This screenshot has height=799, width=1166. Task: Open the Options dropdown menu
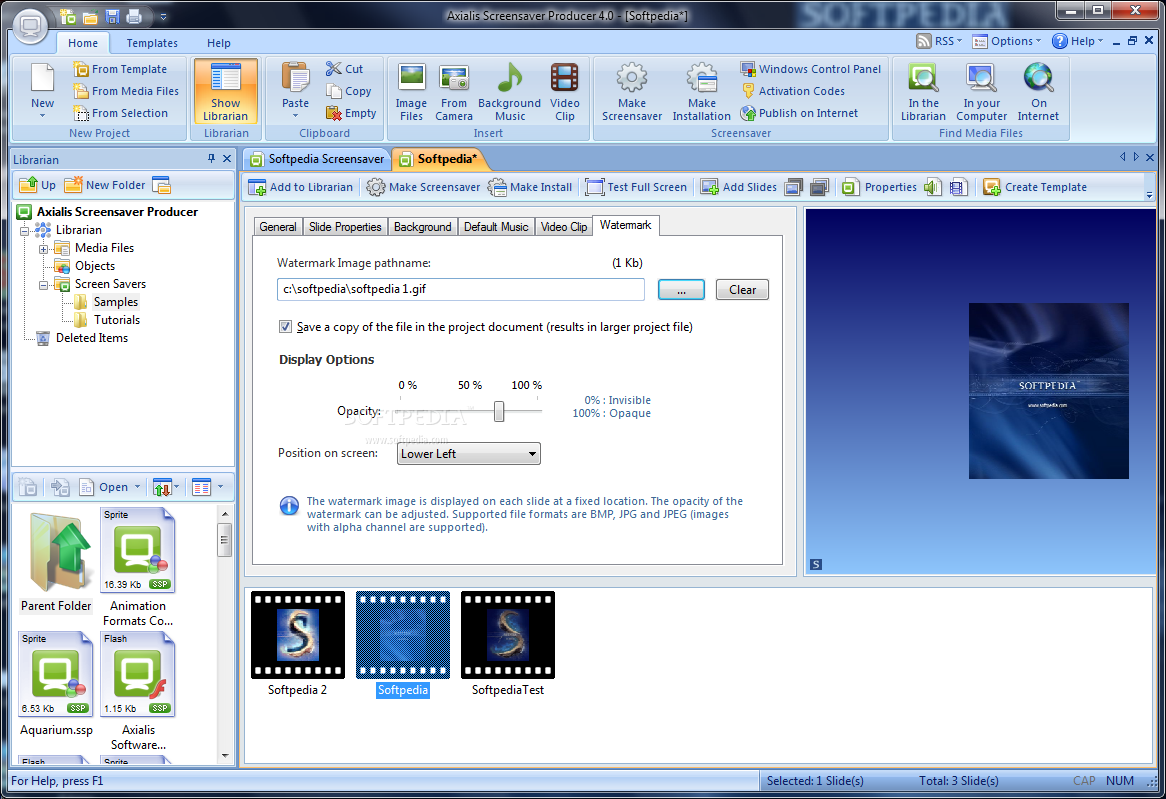click(x=1007, y=41)
